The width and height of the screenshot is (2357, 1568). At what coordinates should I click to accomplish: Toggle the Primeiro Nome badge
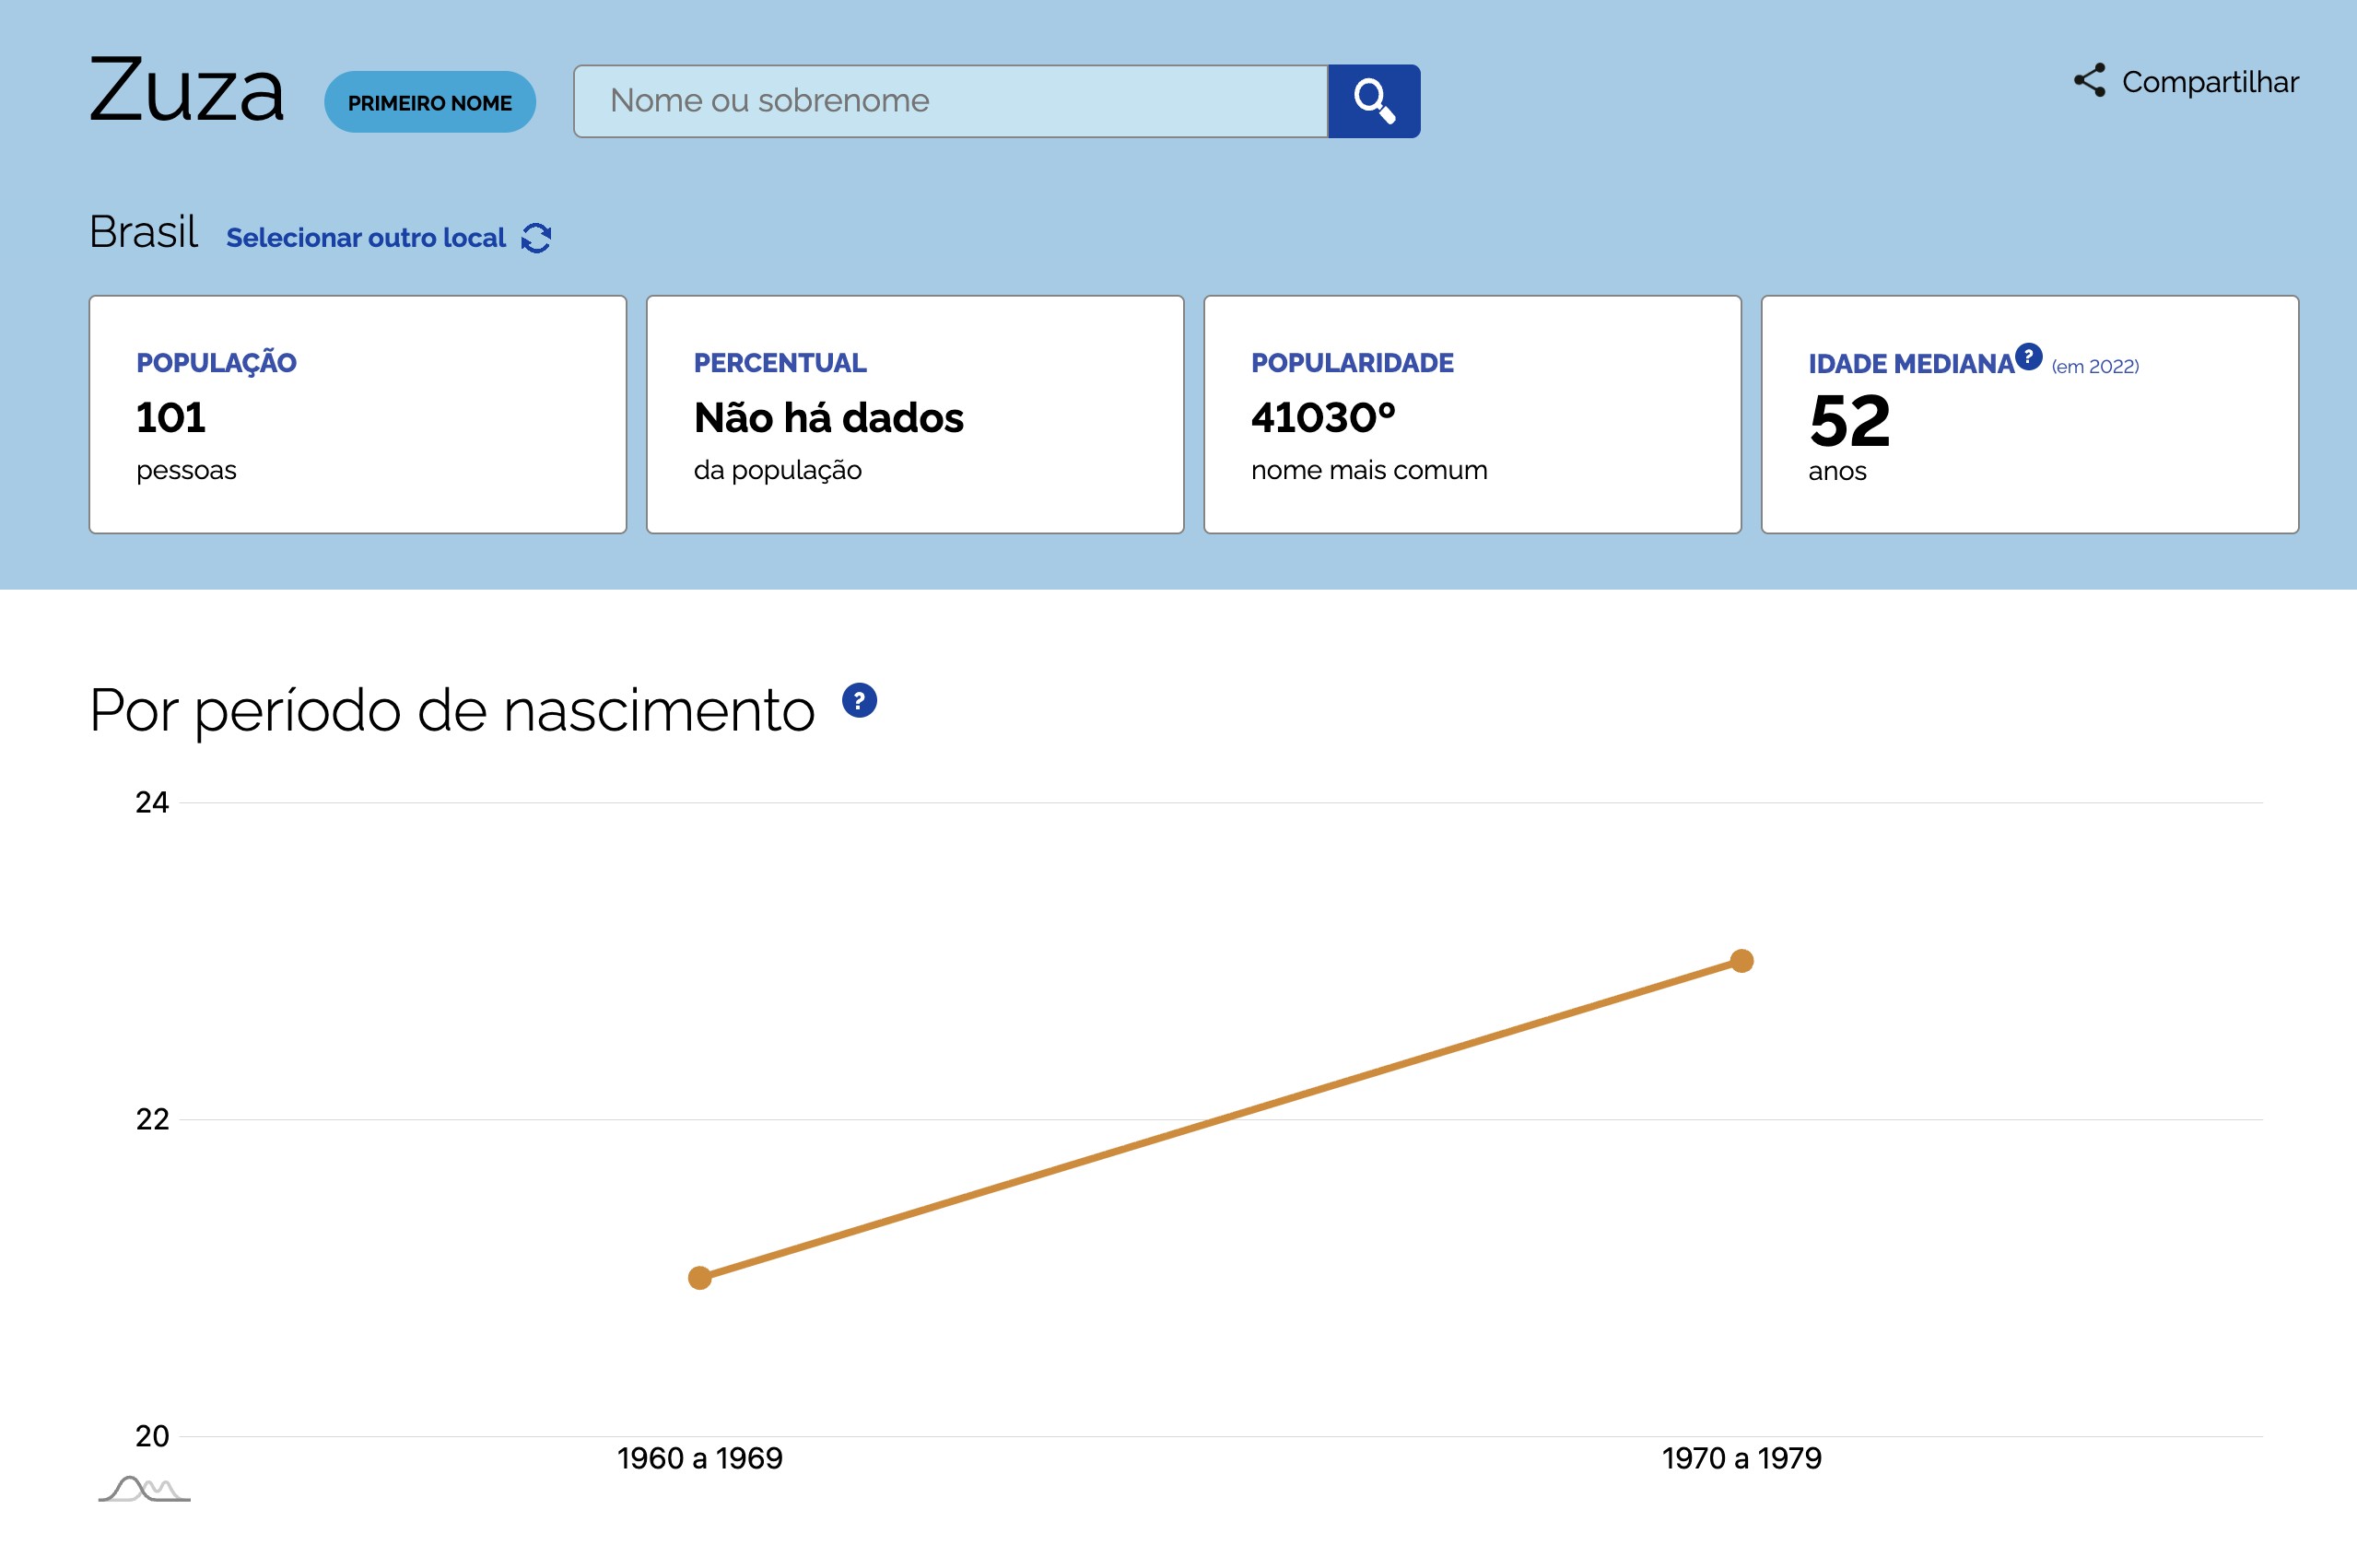430,100
